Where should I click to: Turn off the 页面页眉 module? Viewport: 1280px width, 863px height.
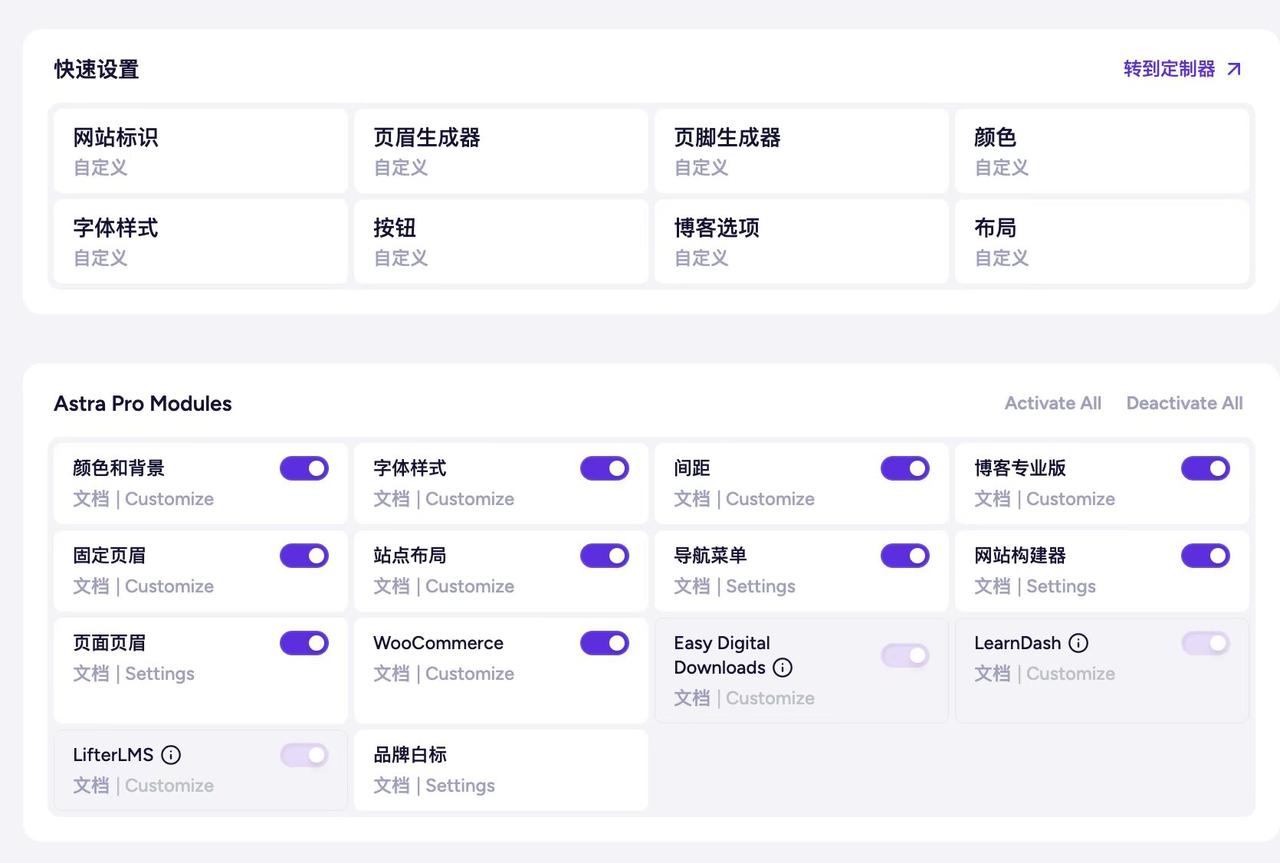(304, 643)
